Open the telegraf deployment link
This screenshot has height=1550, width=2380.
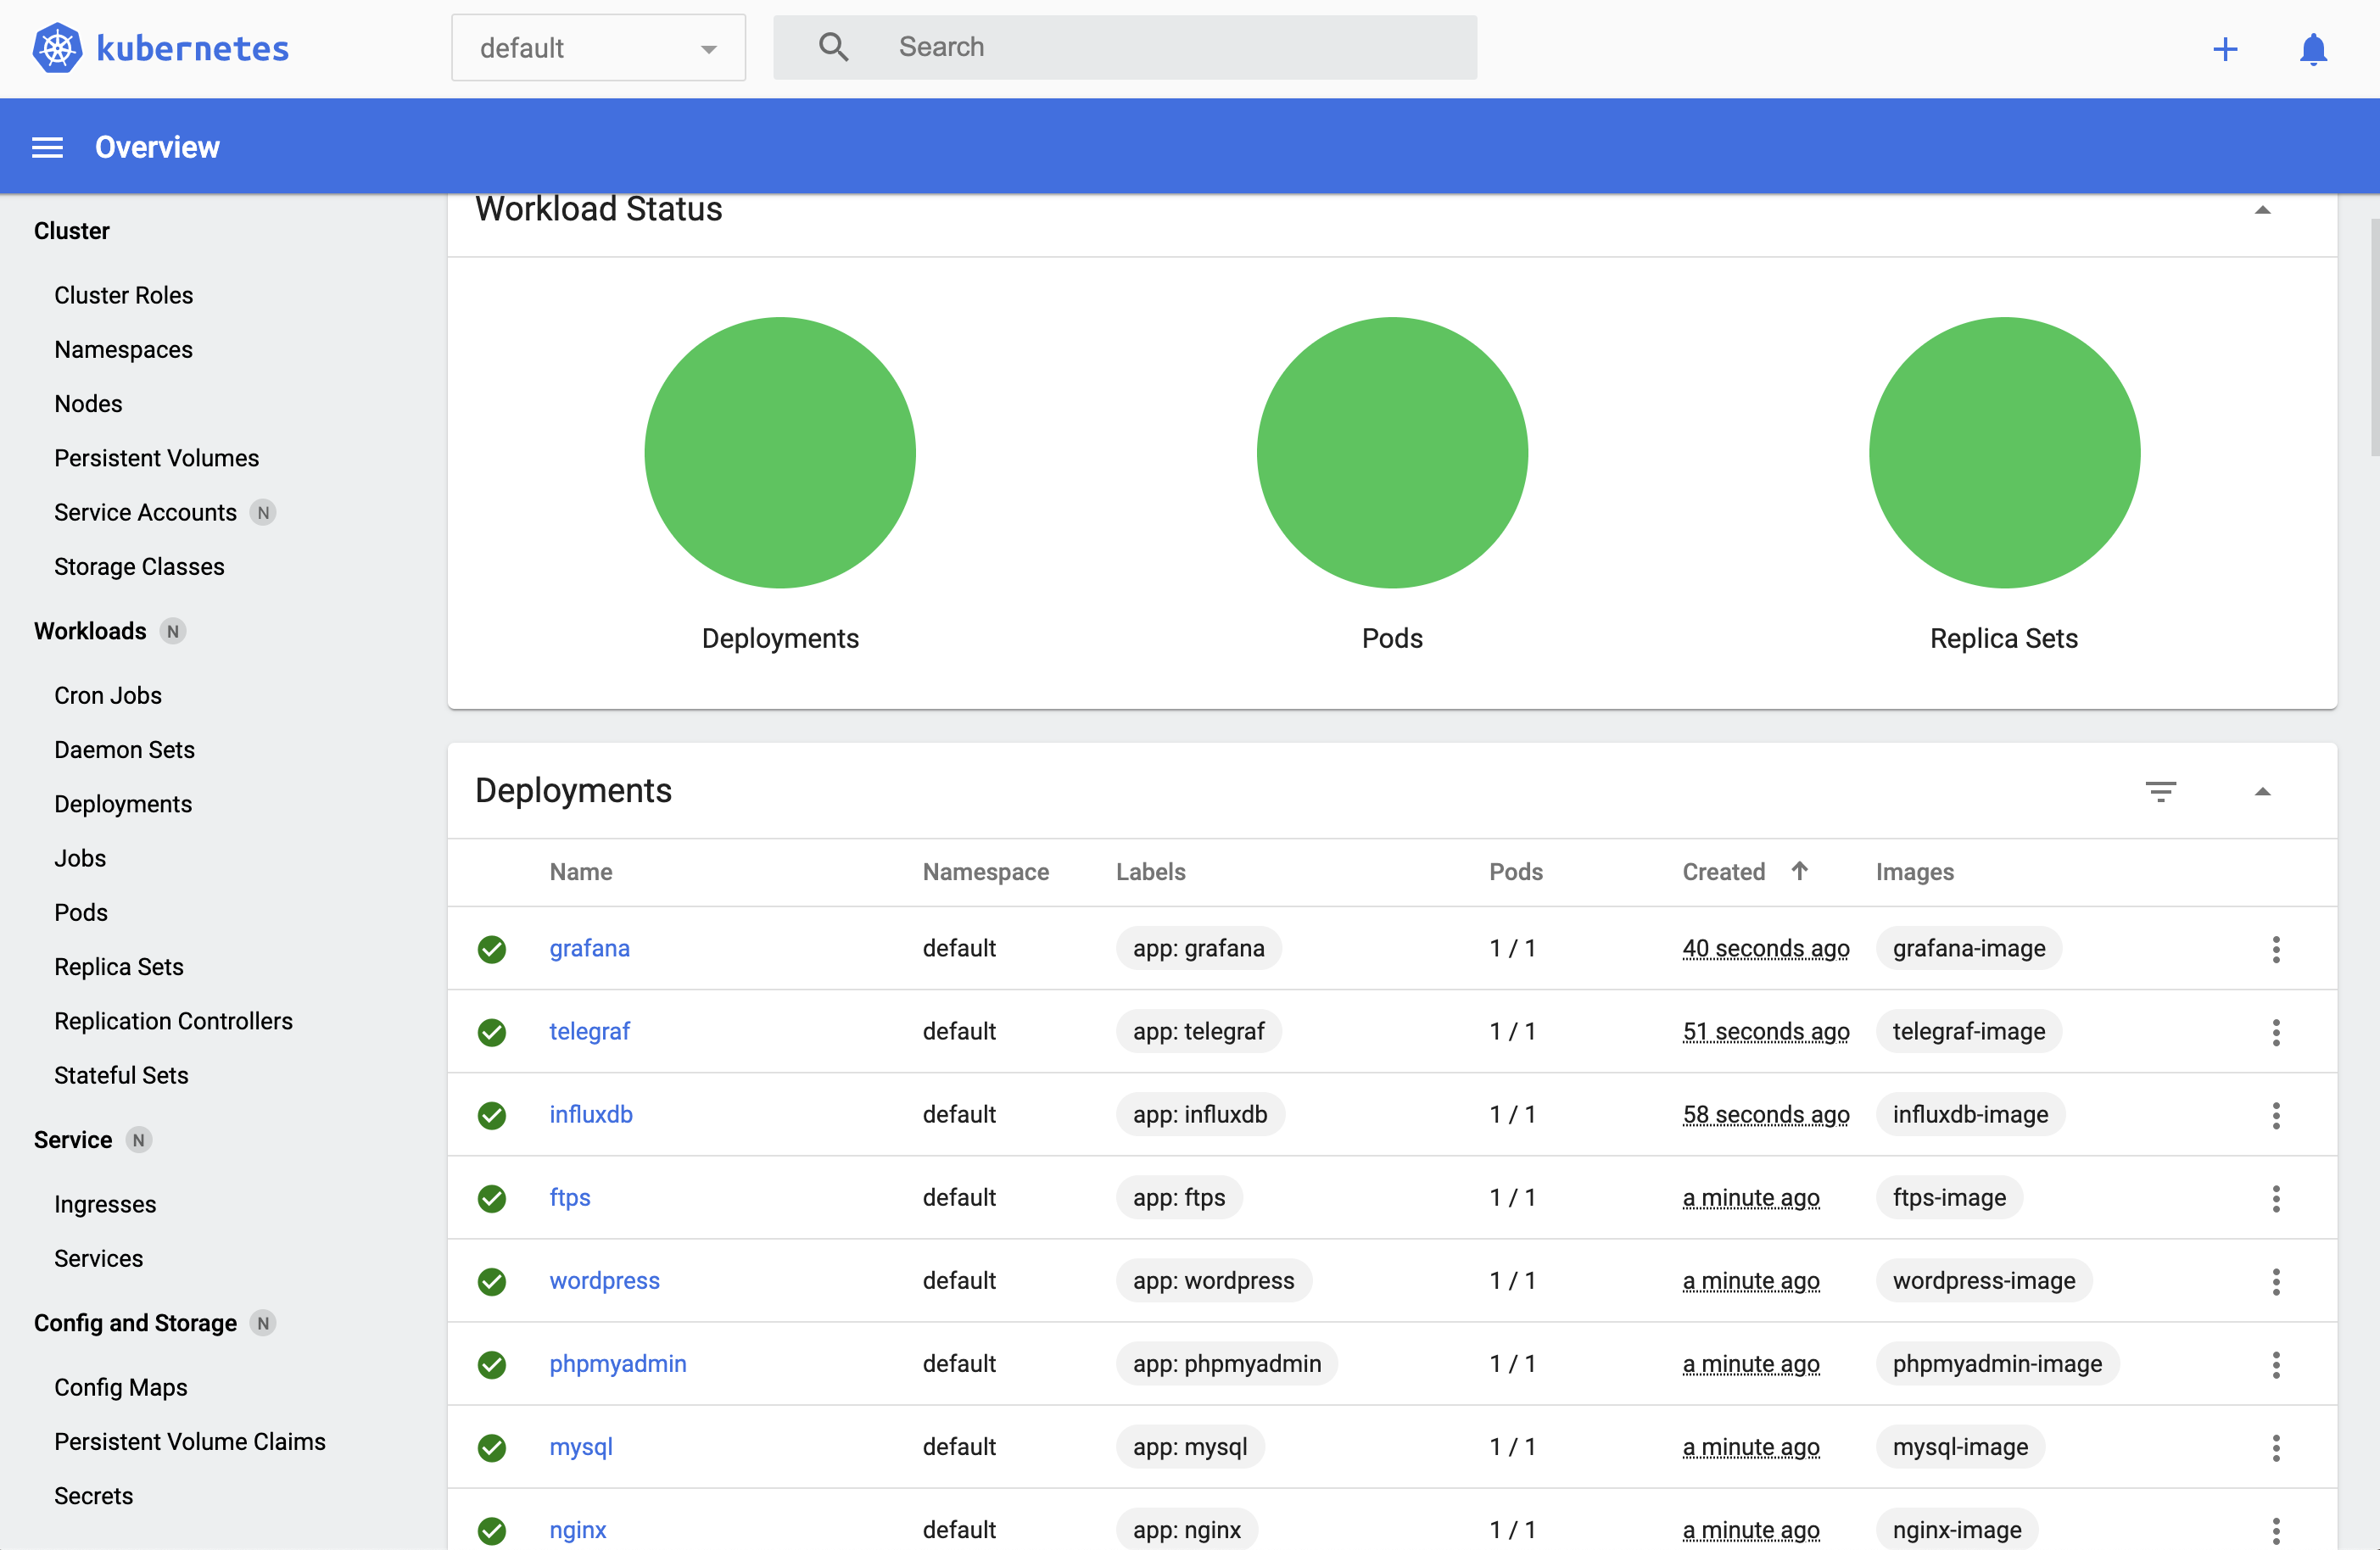click(x=589, y=1031)
